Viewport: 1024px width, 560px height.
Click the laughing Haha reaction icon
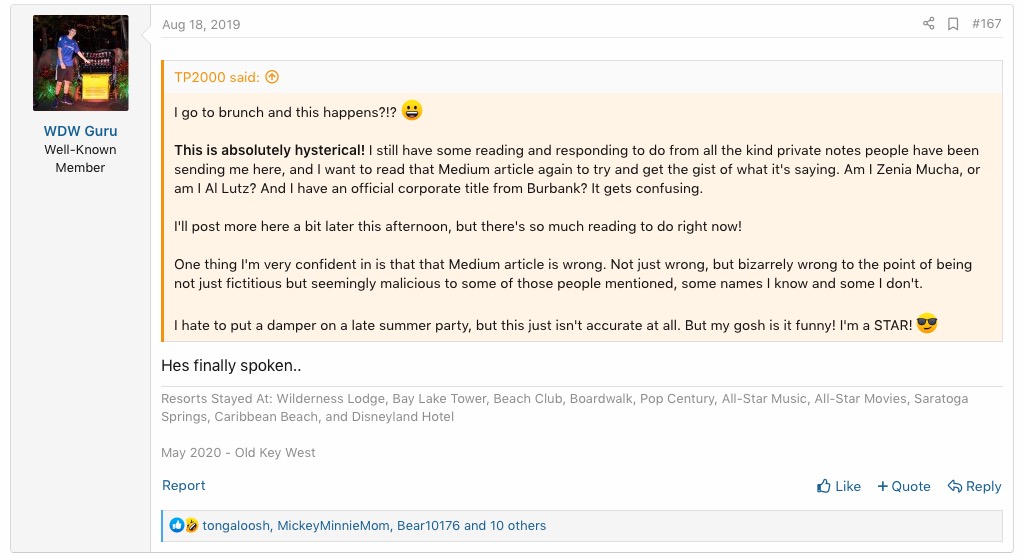[x=191, y=525]
